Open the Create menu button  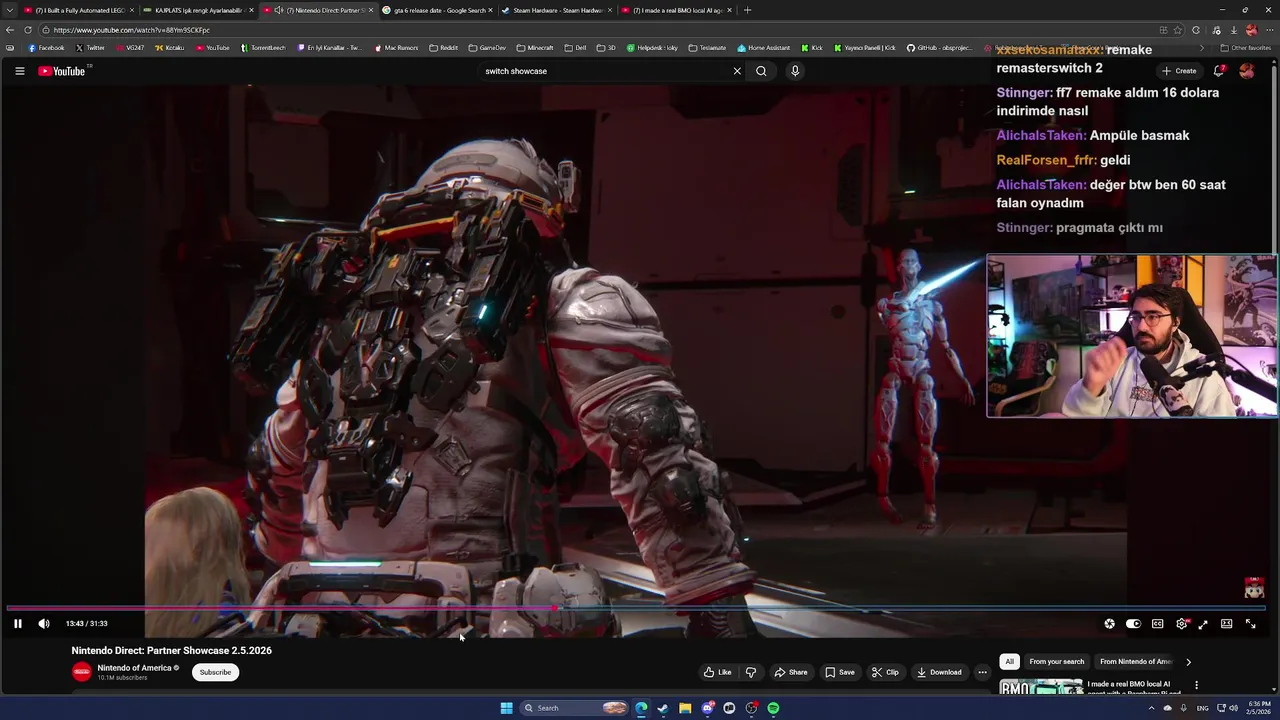pyautogui.click(x=1179, y=71)
